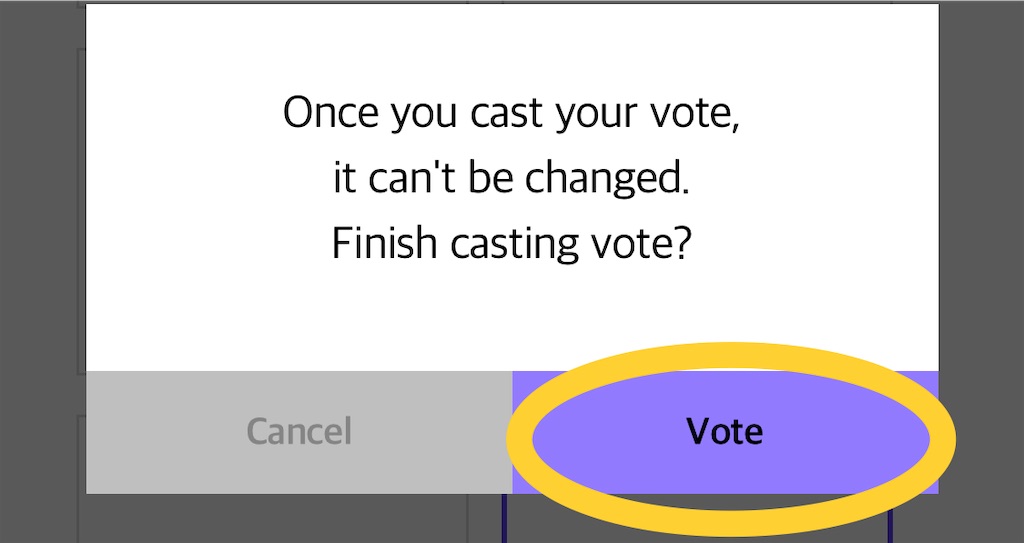Click the "it can't be changed." text

512,178
